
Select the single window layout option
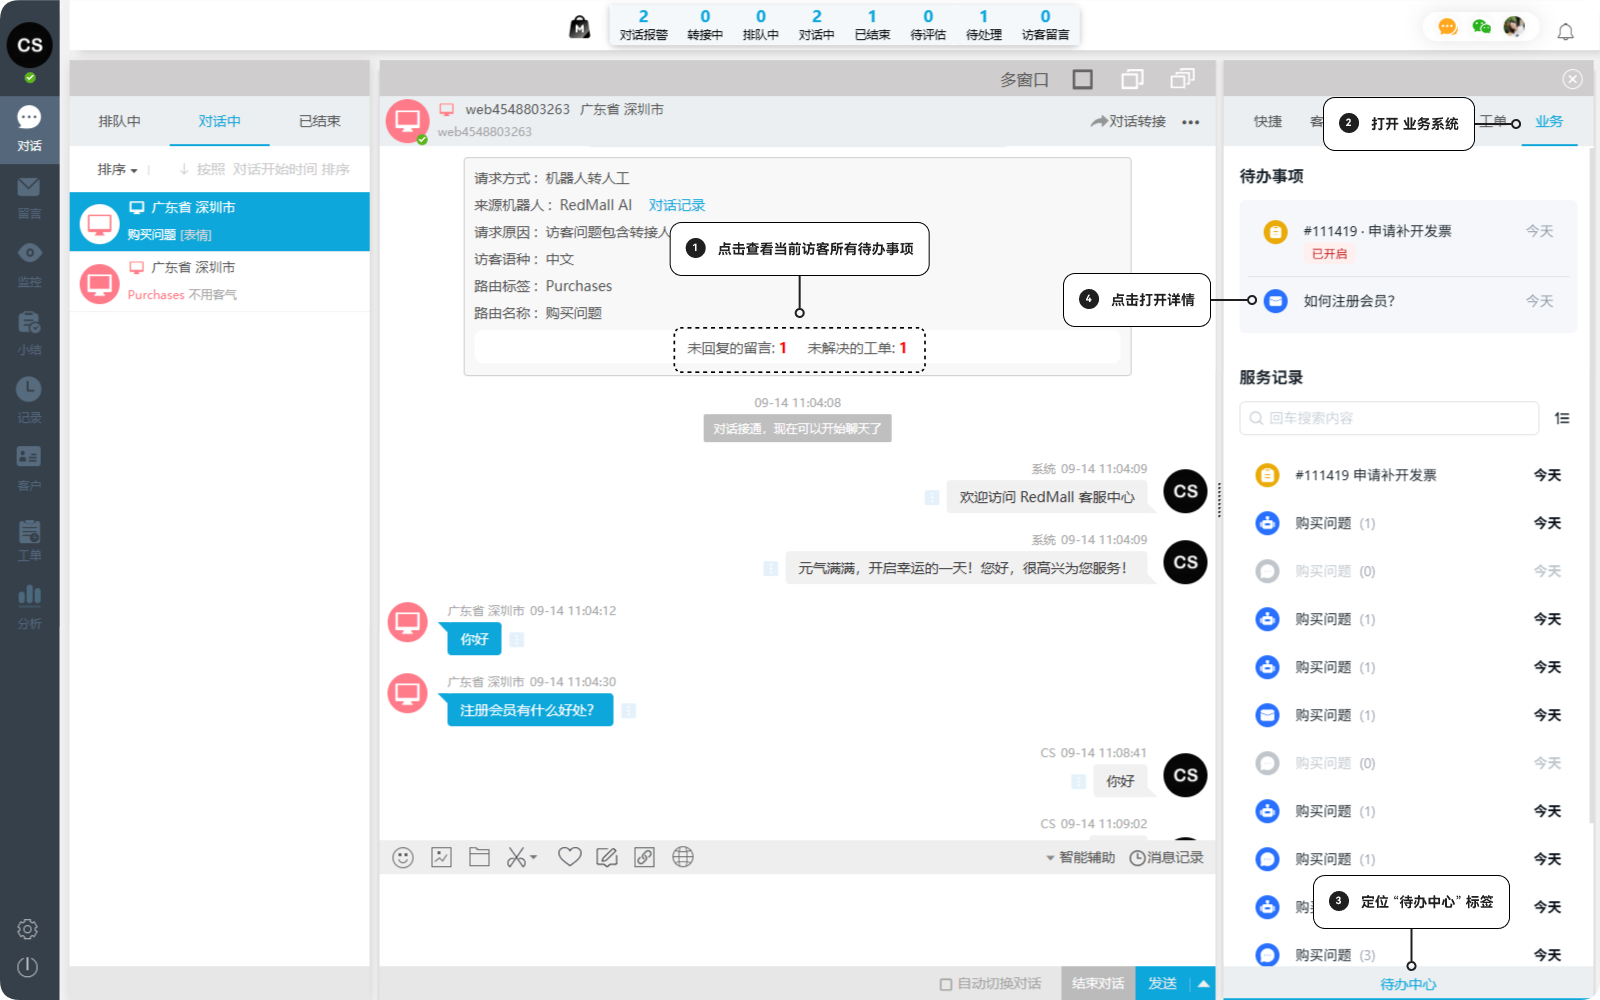[1082, 79]
